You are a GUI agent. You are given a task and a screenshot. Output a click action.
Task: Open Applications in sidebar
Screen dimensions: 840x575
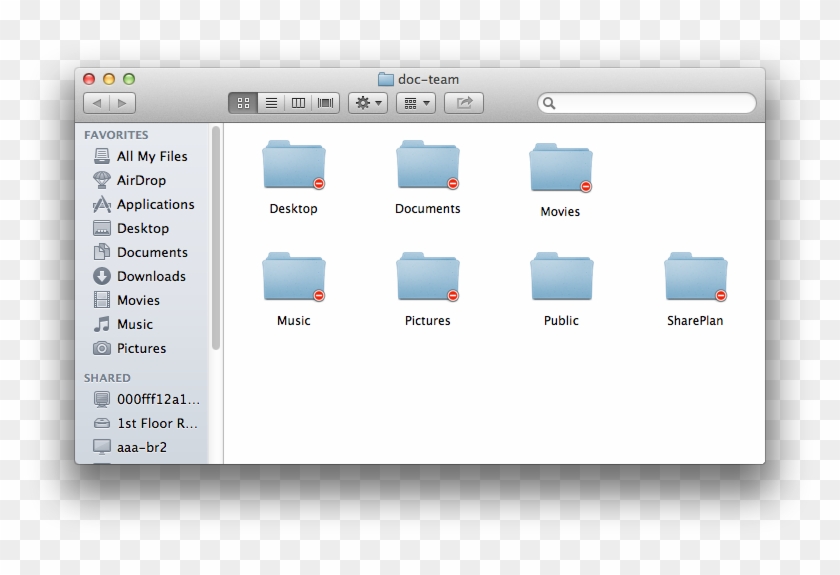point(141,204)
